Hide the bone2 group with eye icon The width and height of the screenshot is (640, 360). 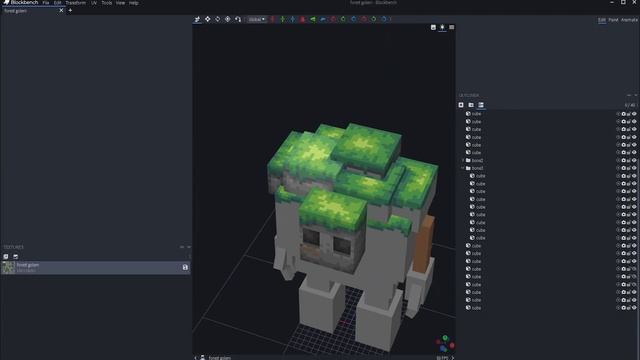pos(634,160)
